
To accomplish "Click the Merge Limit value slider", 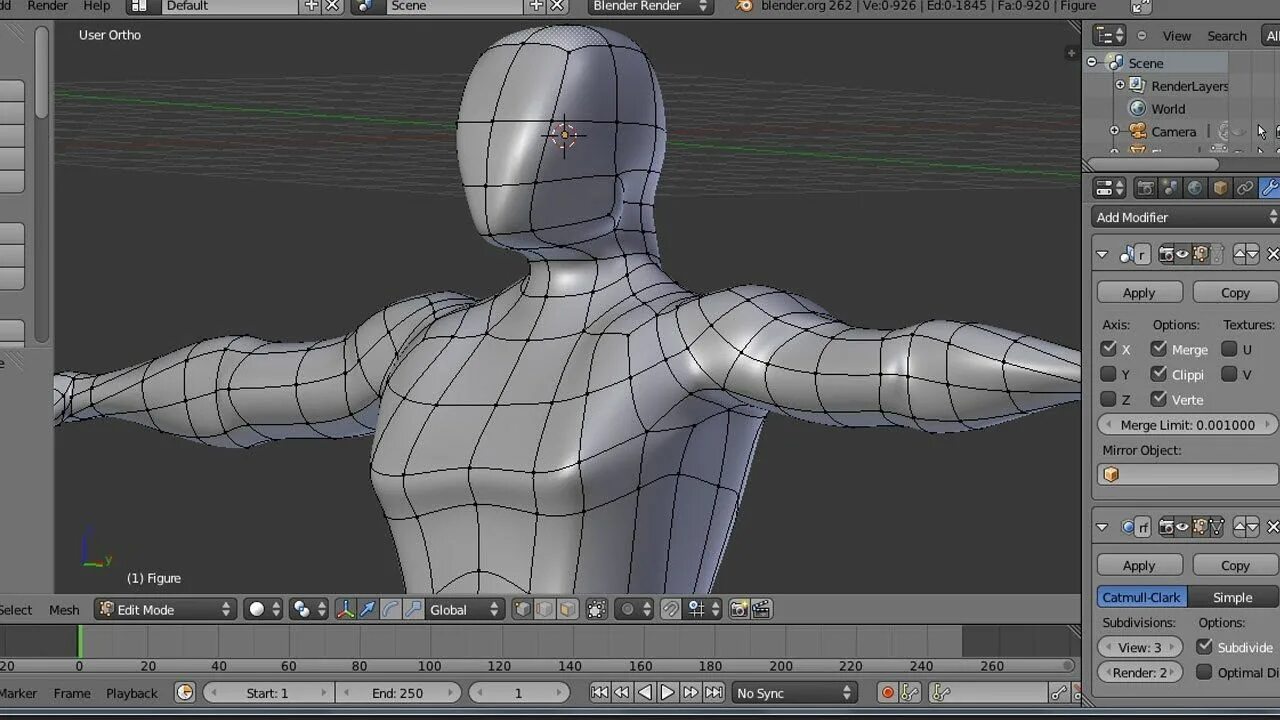I will pyautogui.click(x=1187, y=425).
